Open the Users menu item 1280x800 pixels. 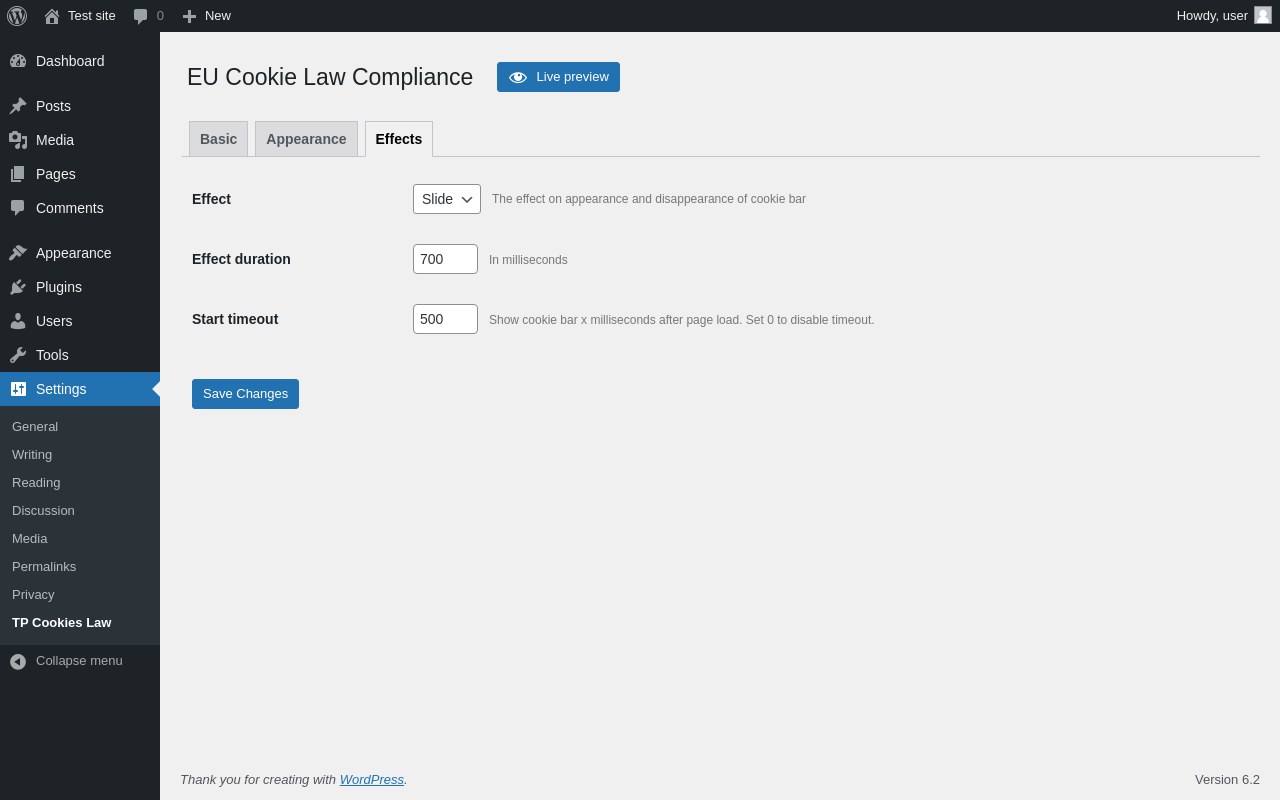(80, 321)
